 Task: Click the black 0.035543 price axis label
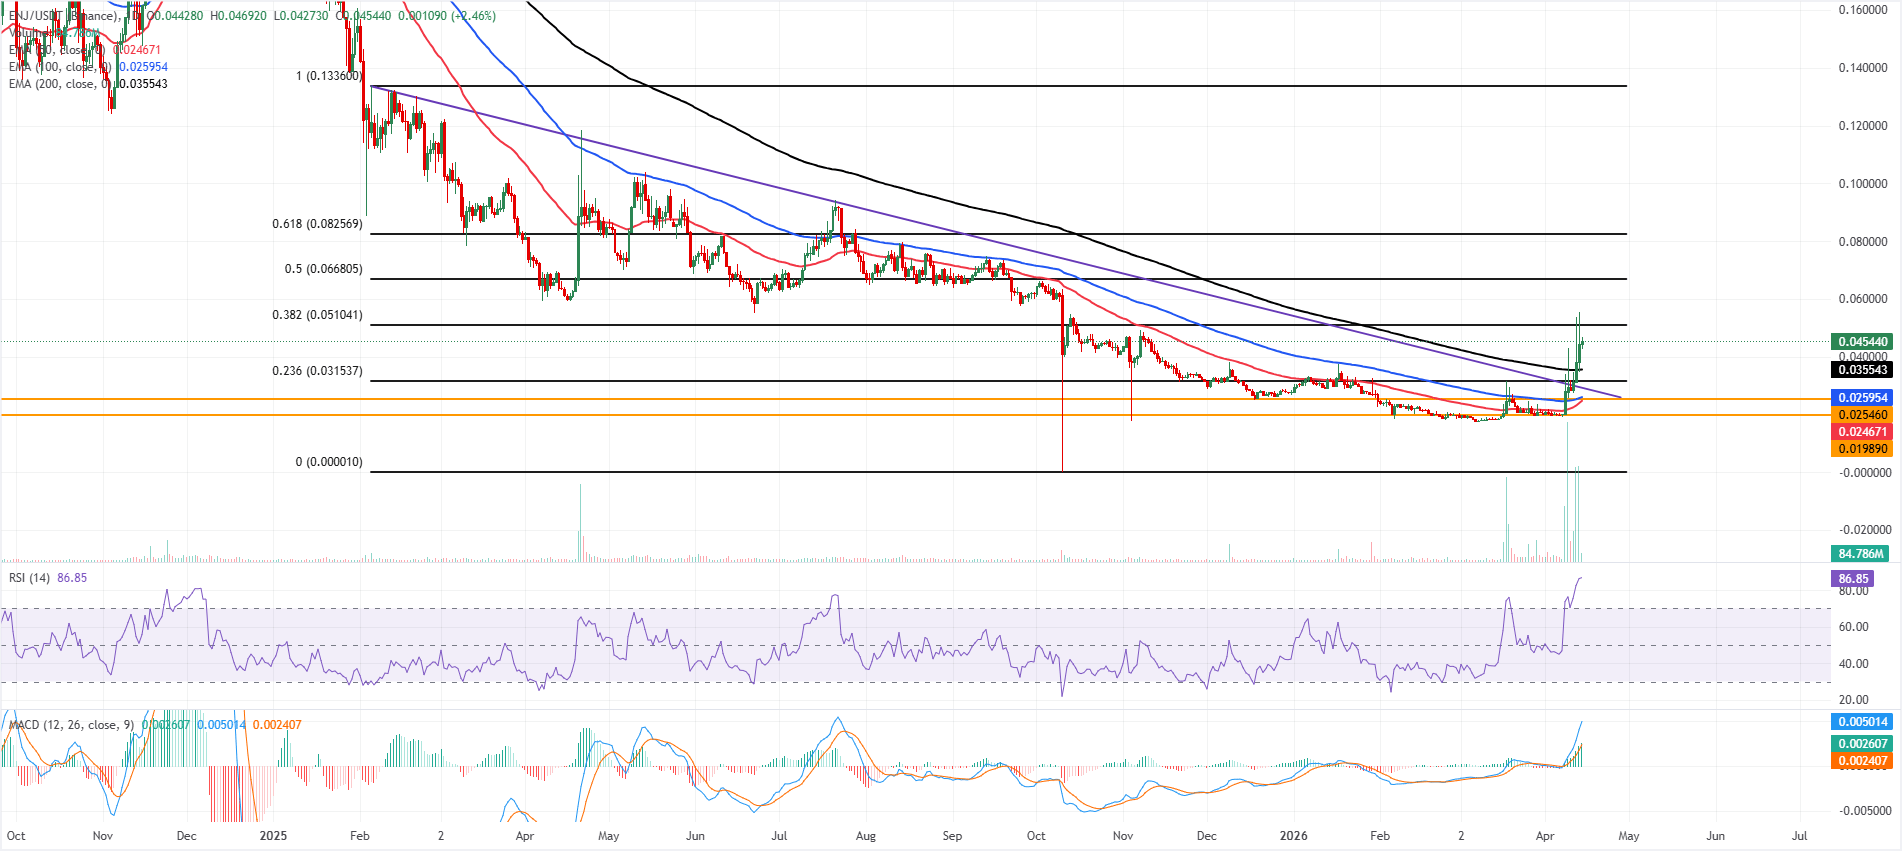click(1862, 370)
